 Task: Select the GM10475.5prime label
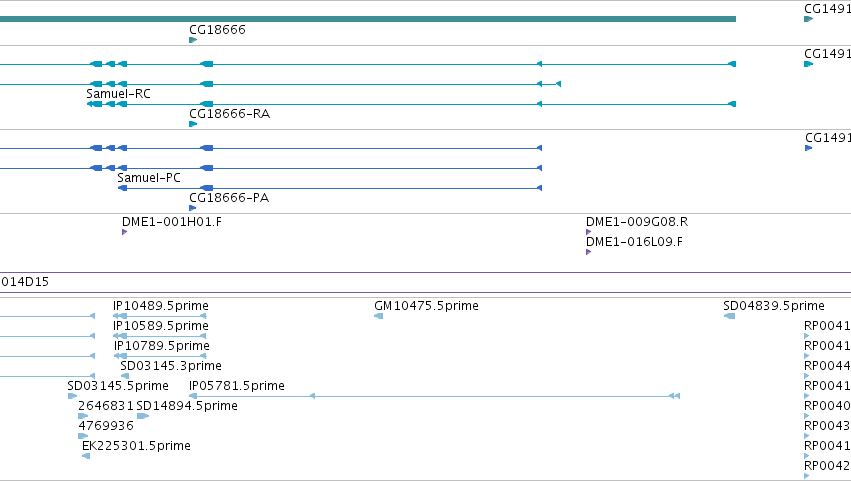pos(426,306)
